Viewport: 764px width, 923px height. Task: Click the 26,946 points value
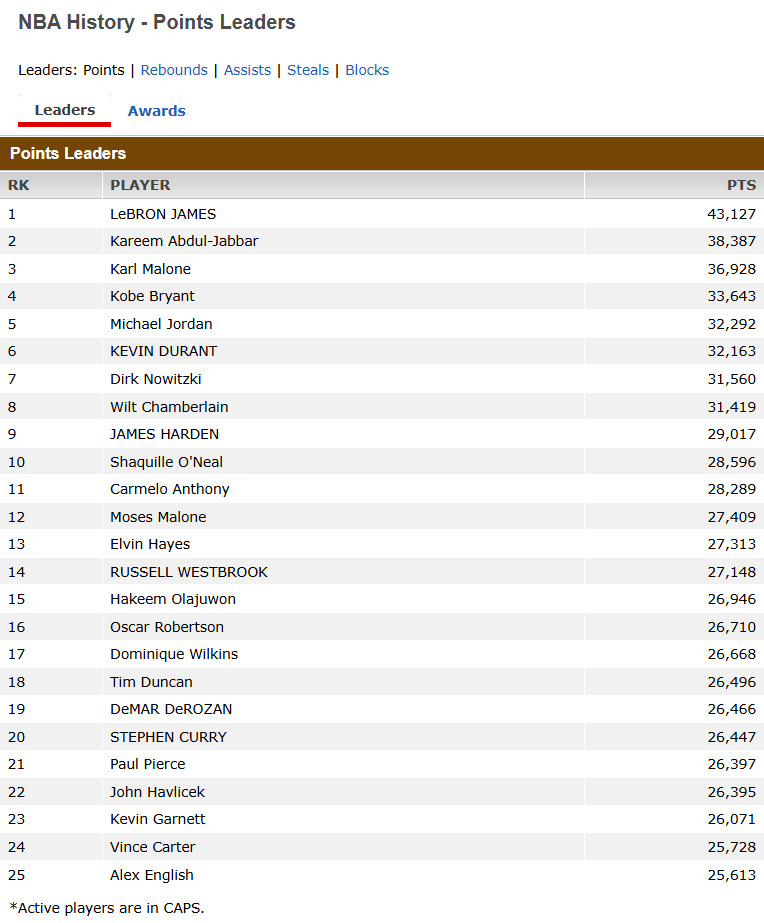(732, 599)
